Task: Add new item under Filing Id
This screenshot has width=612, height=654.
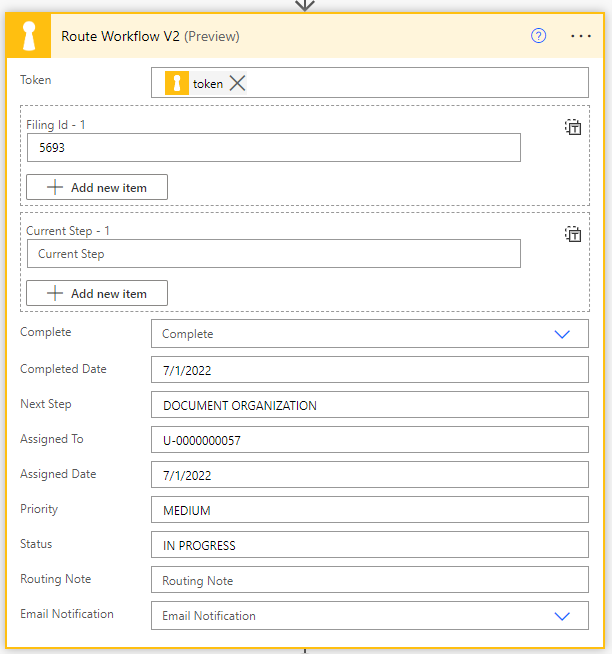Action: click(x=97, y=187)
